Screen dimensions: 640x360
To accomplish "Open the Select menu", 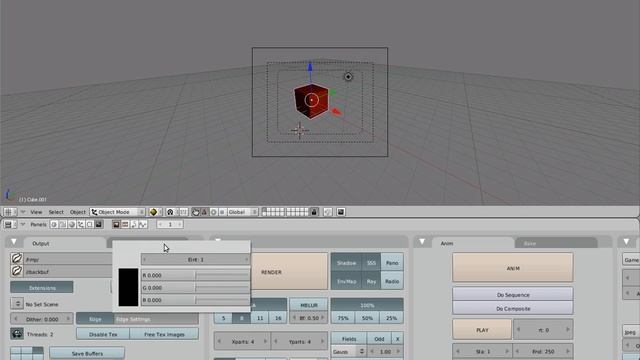I will 56,212.
